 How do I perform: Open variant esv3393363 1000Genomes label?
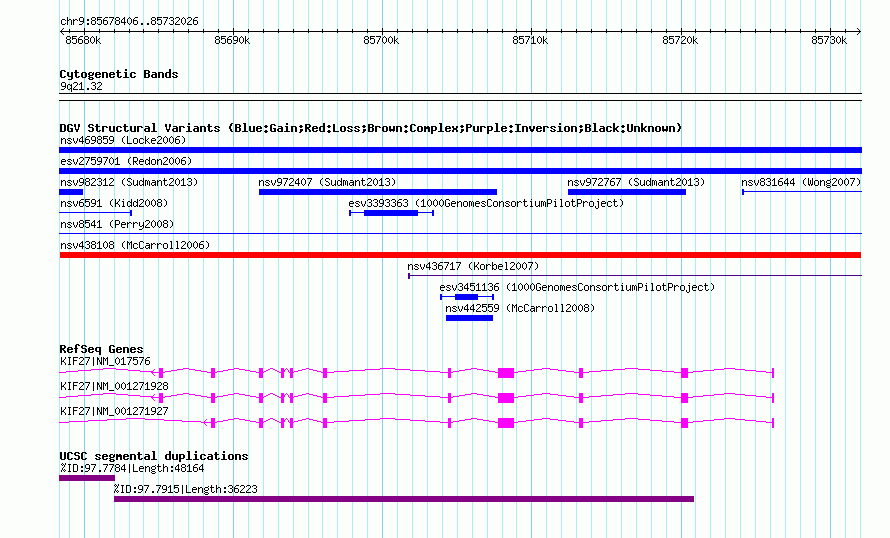click(x=486, y=203)
